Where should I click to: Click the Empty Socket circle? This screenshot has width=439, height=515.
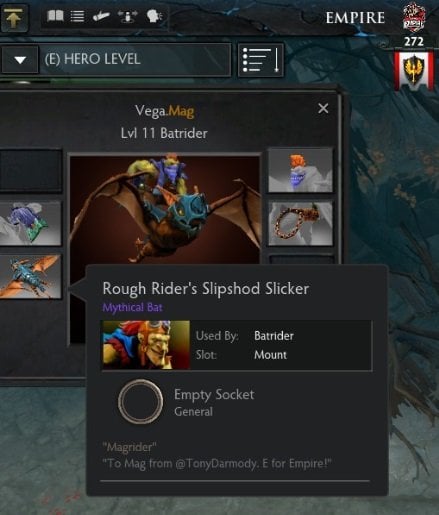pos(140,402)
